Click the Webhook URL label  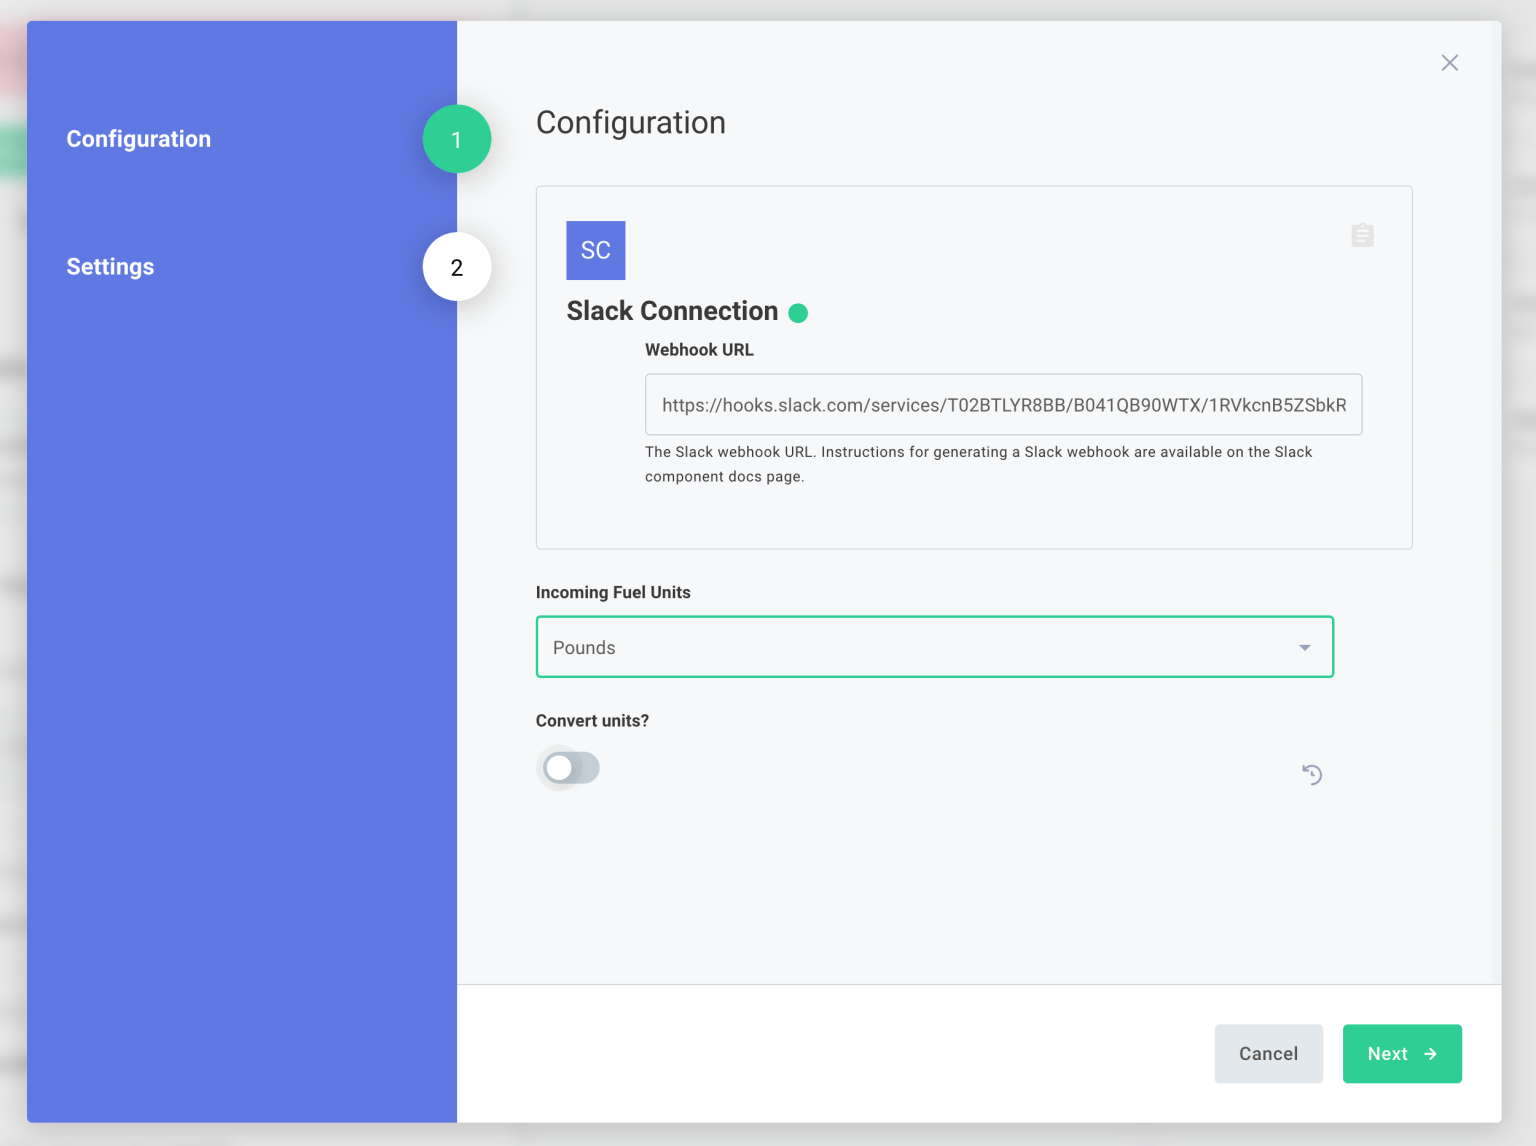[x=699, y=350]
